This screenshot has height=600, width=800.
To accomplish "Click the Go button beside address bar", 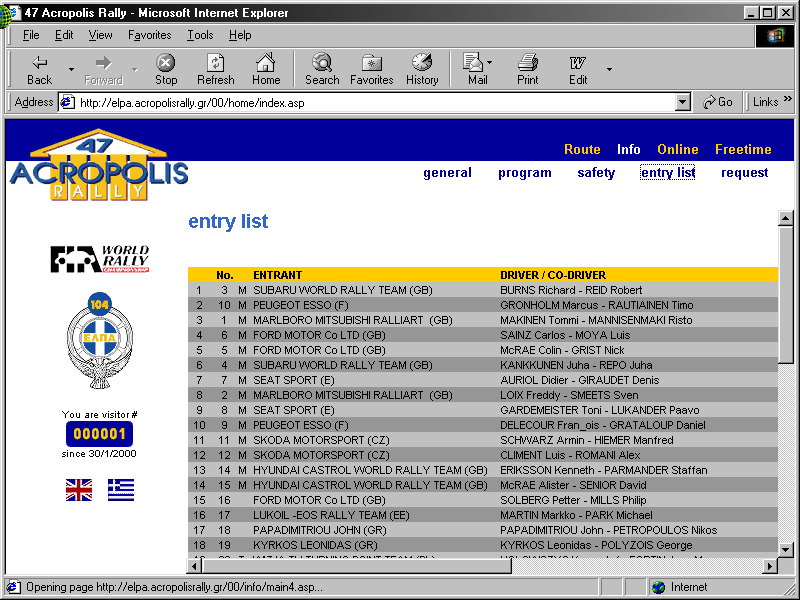I will point(717,102).
